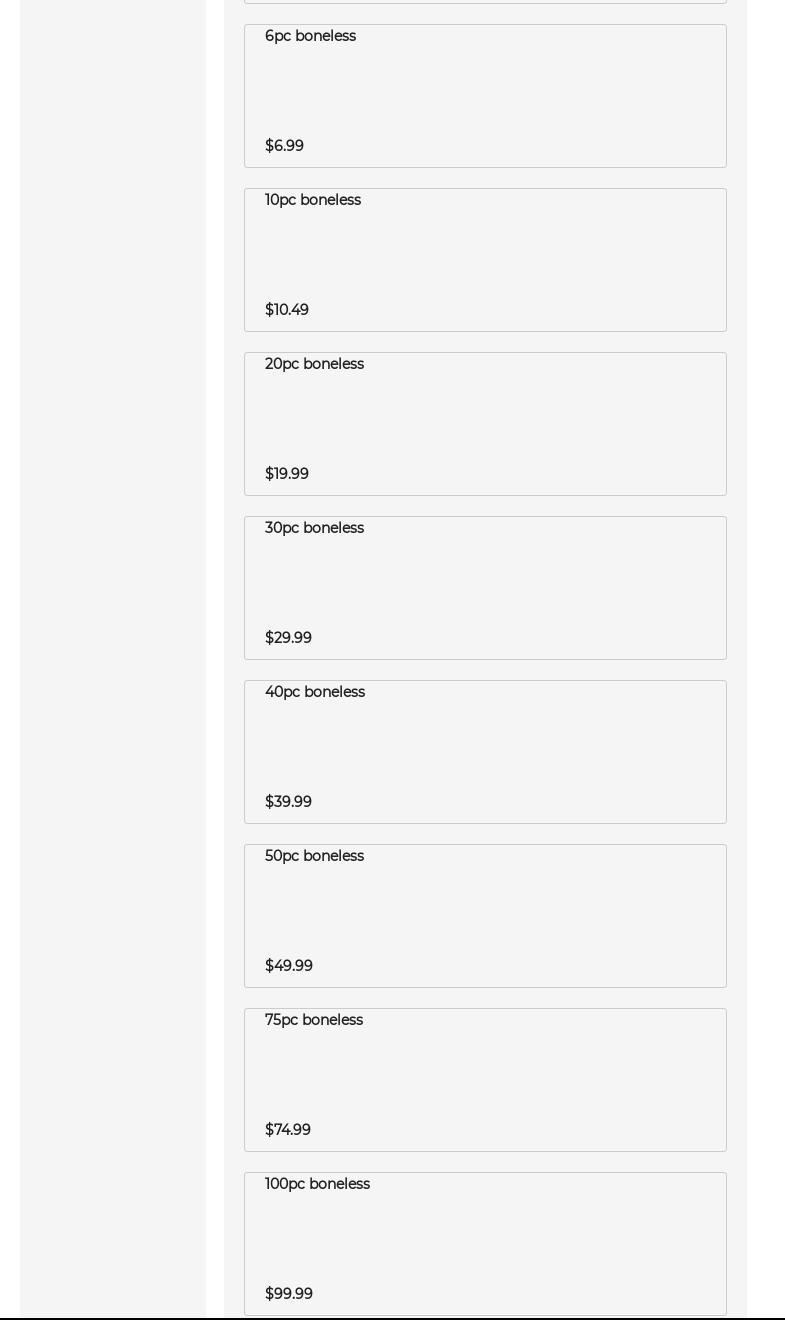
Task: Open the 75pc boneless item name
Action: tap(314, 1020)
